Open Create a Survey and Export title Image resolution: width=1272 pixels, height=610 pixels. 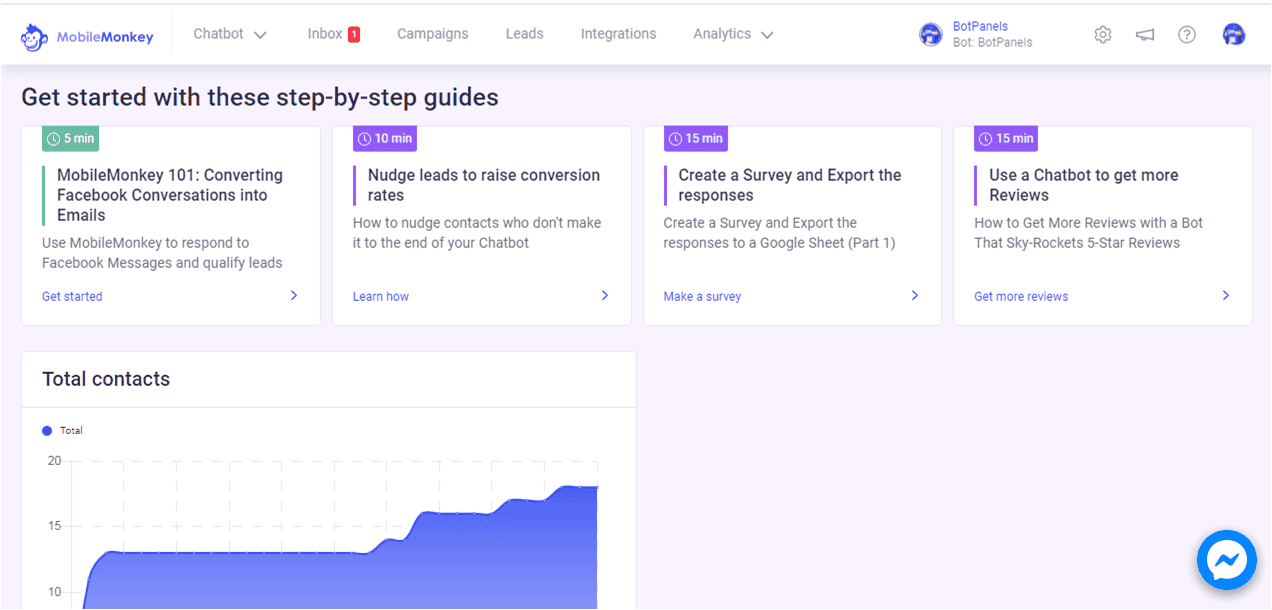click(x=790, y=185)
